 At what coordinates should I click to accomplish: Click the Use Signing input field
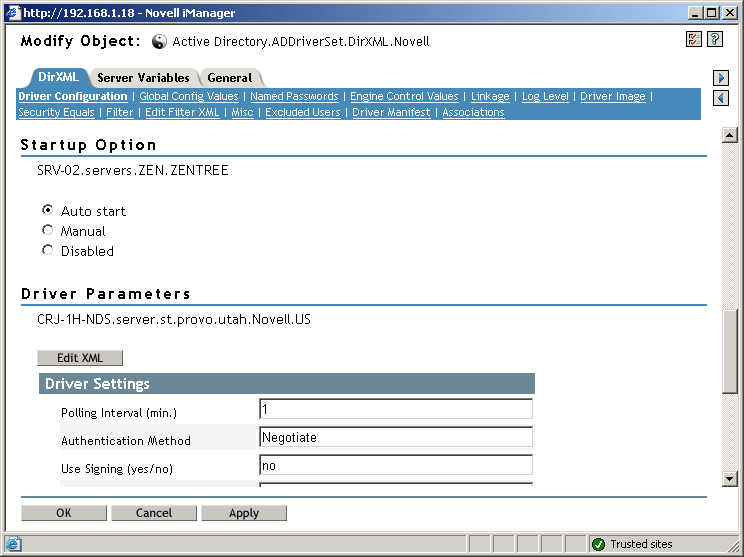click(396, 465)
